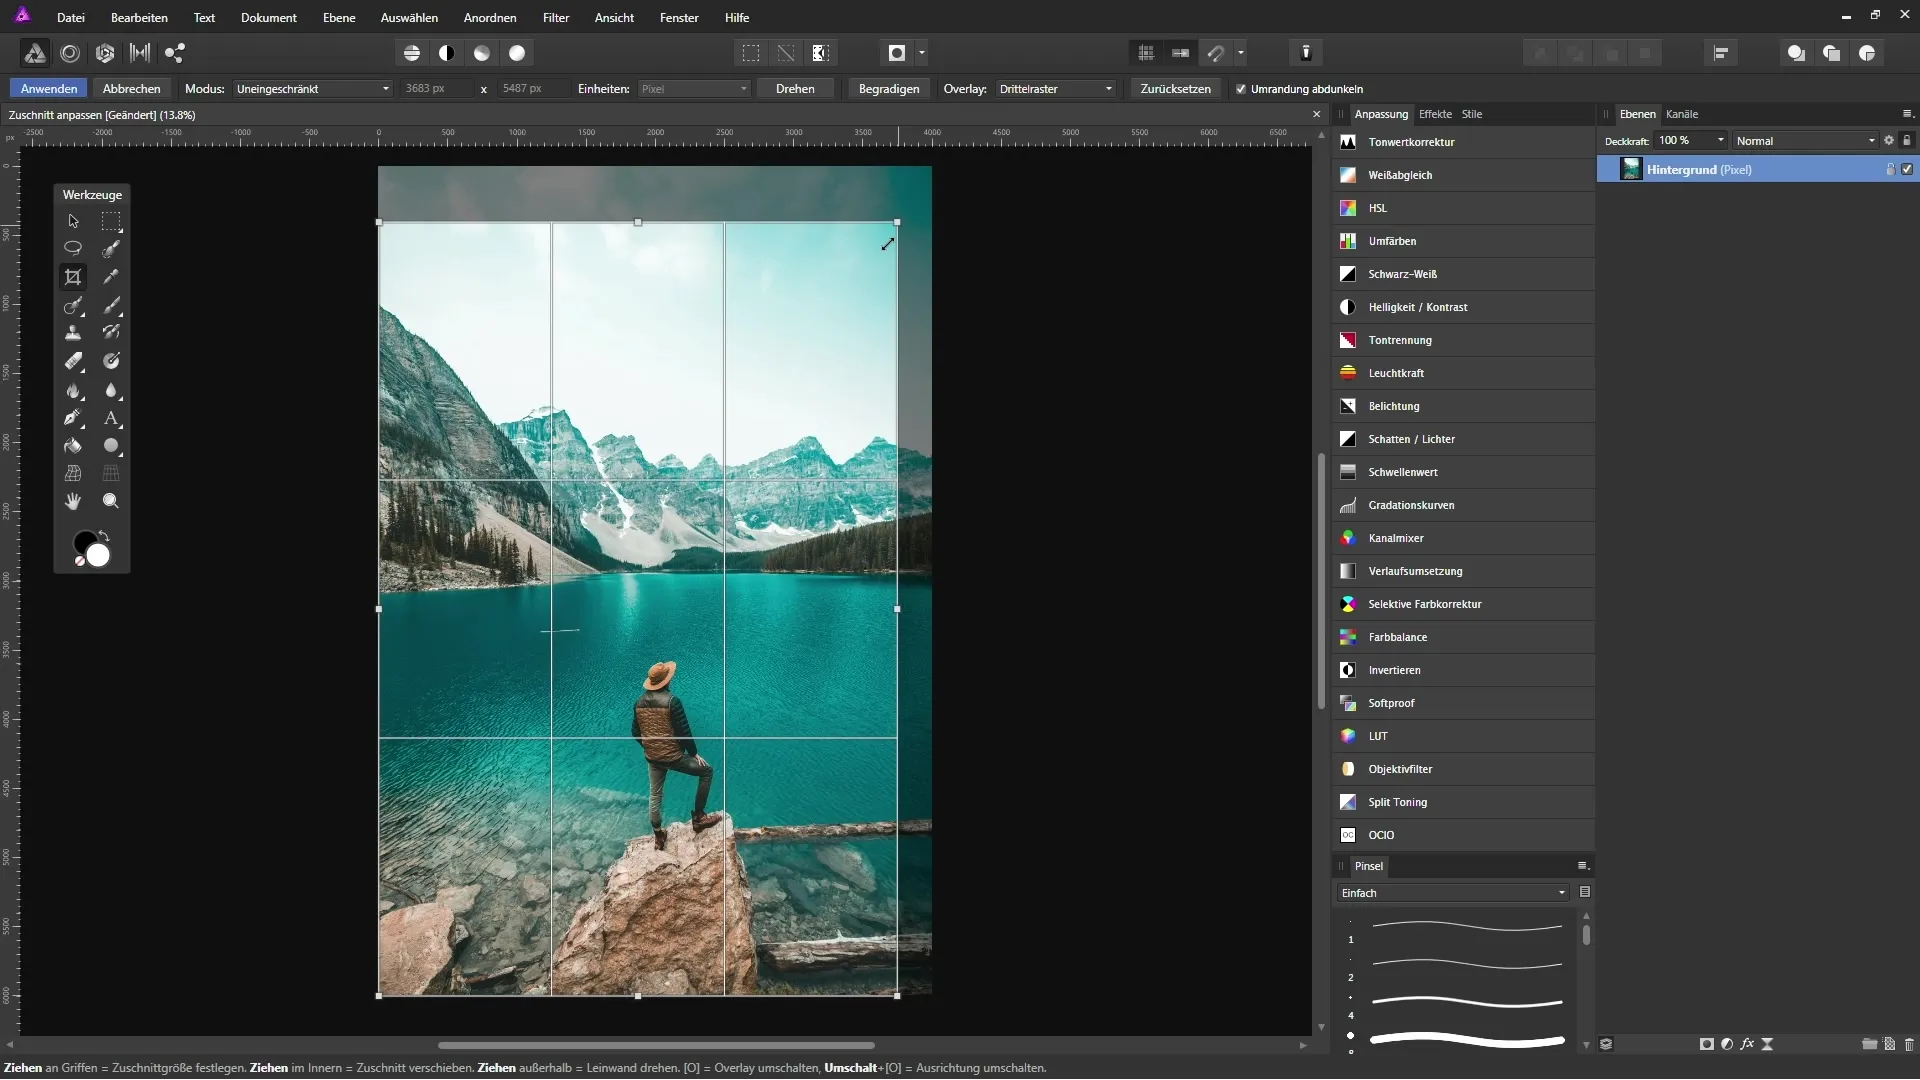Select the Hintergrund layer thumbnail
This screenshot has width=1920, height=1080.
coord(1631,170)
